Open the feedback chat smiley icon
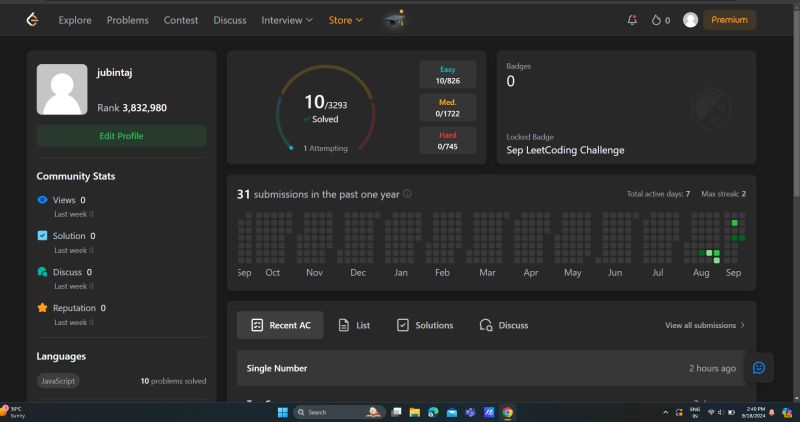 click(x=759, y=367)
